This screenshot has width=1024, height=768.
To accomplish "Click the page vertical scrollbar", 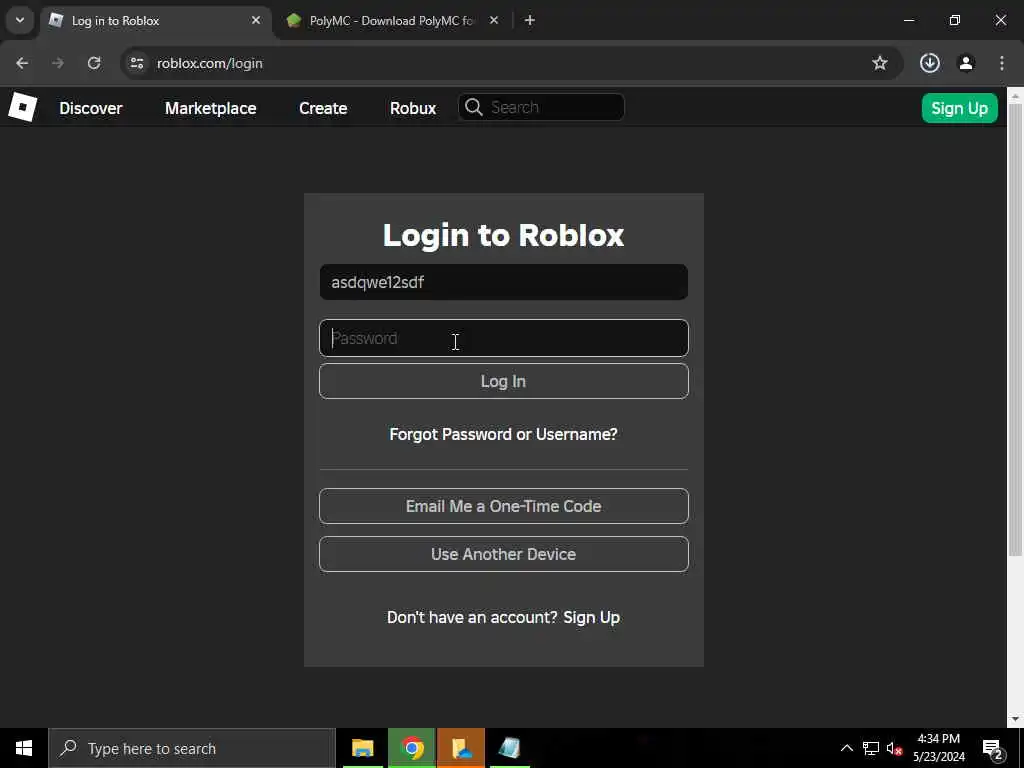I will point(1015,330).
